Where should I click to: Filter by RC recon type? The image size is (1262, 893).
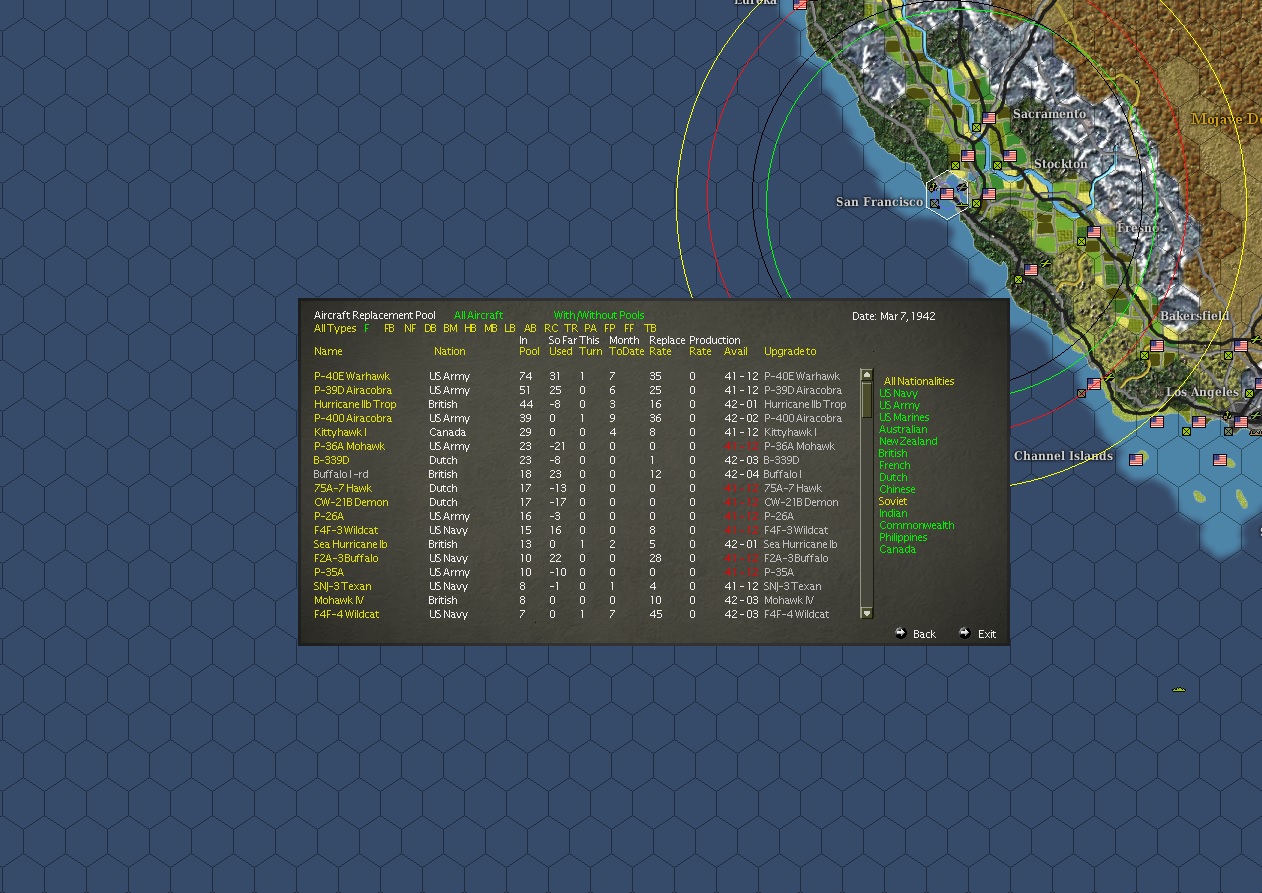click(x=551, y=328)
